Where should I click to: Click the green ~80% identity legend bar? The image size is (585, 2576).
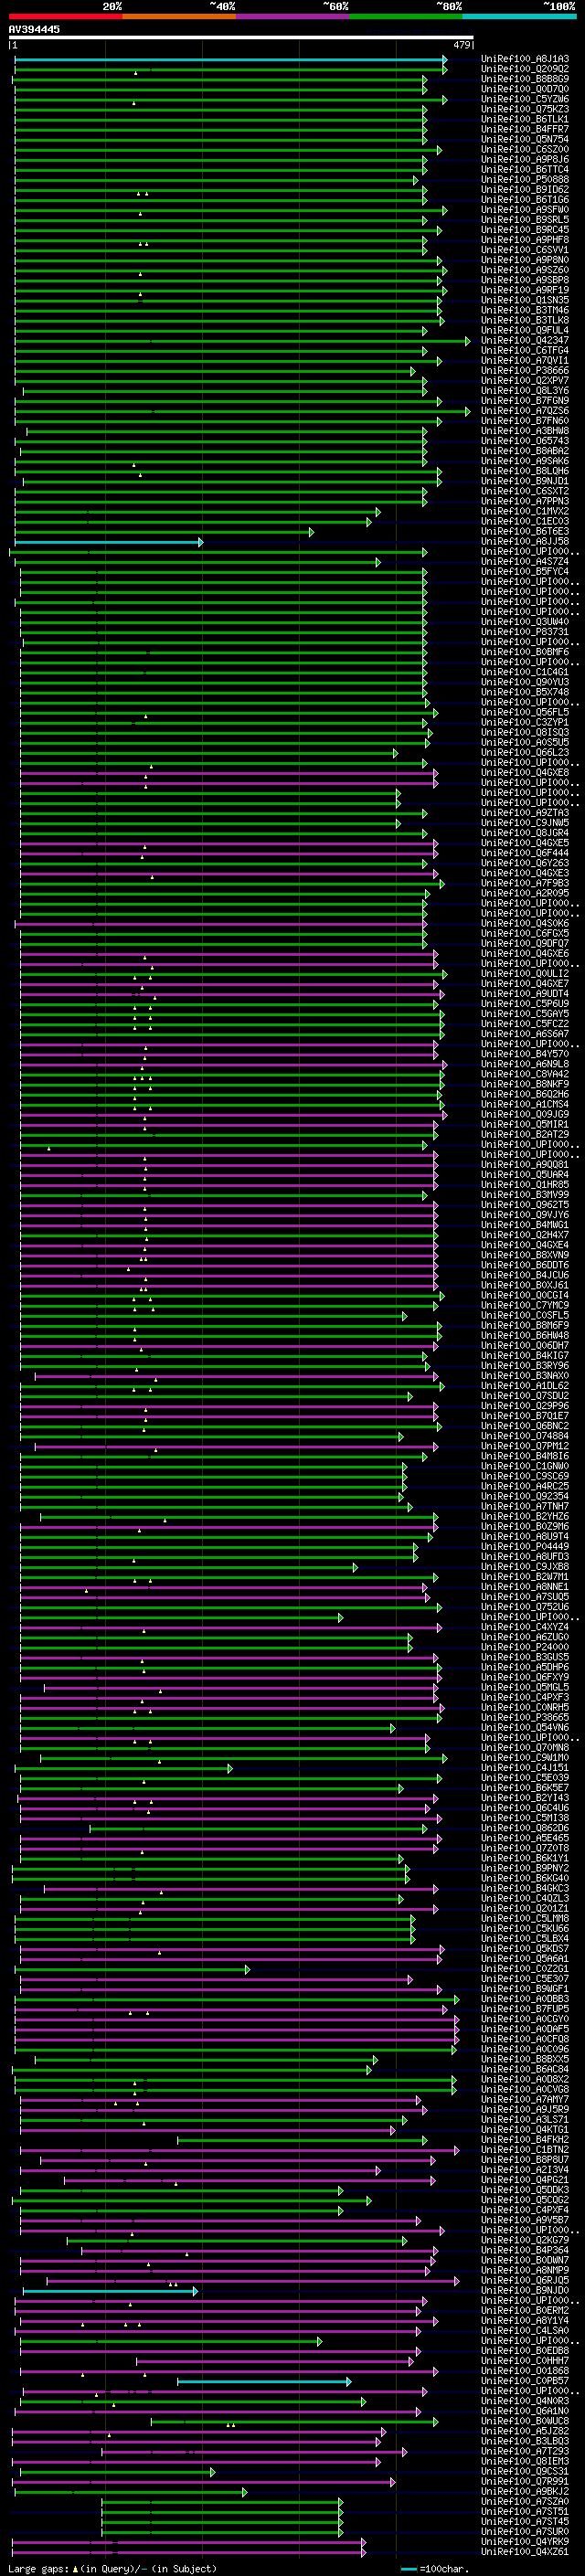point(406,16)
